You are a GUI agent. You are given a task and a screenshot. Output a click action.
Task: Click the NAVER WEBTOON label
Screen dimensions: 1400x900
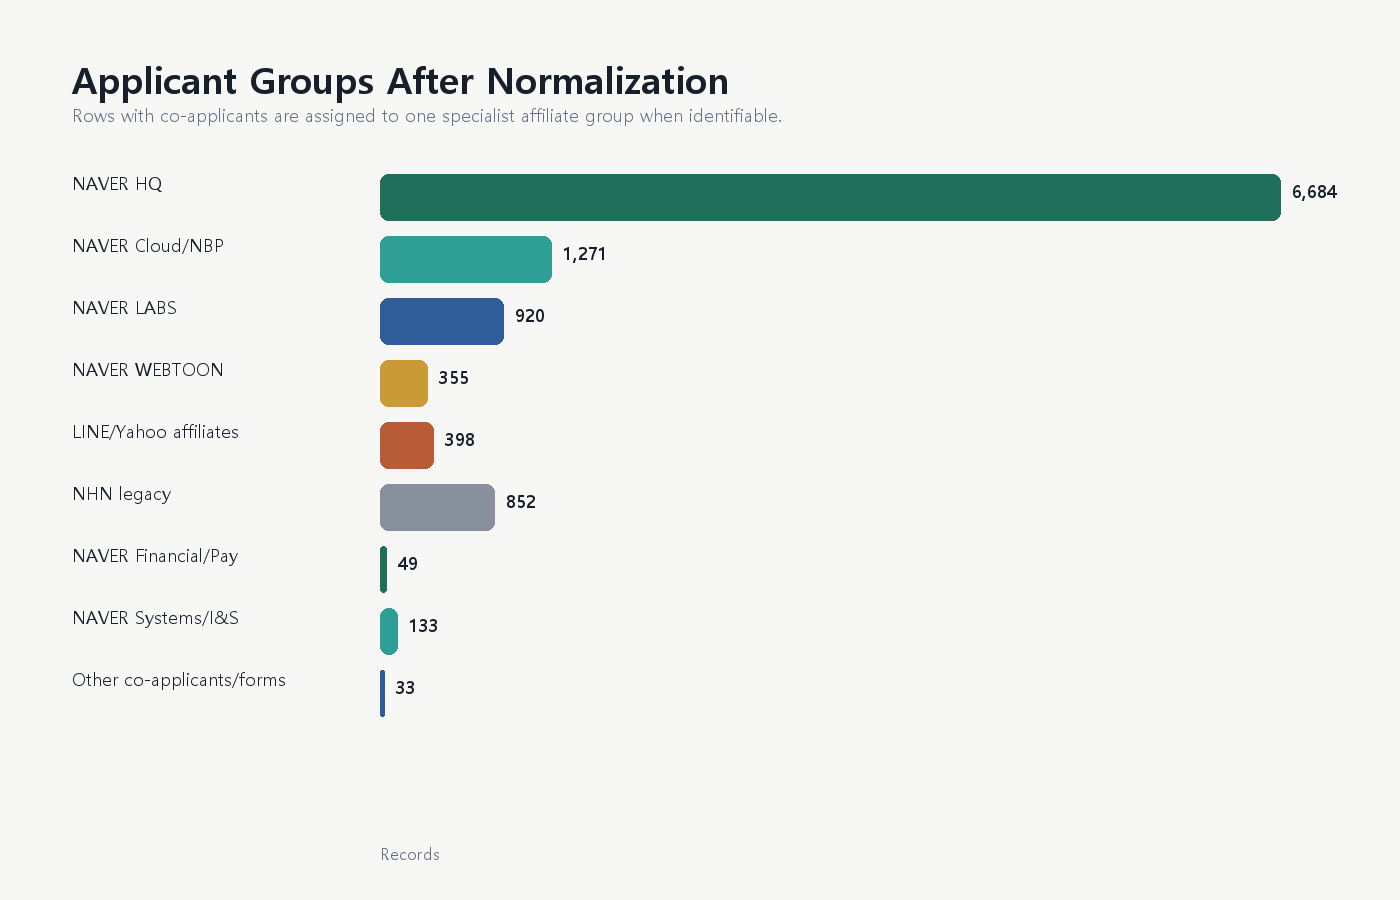click(148, 370)
